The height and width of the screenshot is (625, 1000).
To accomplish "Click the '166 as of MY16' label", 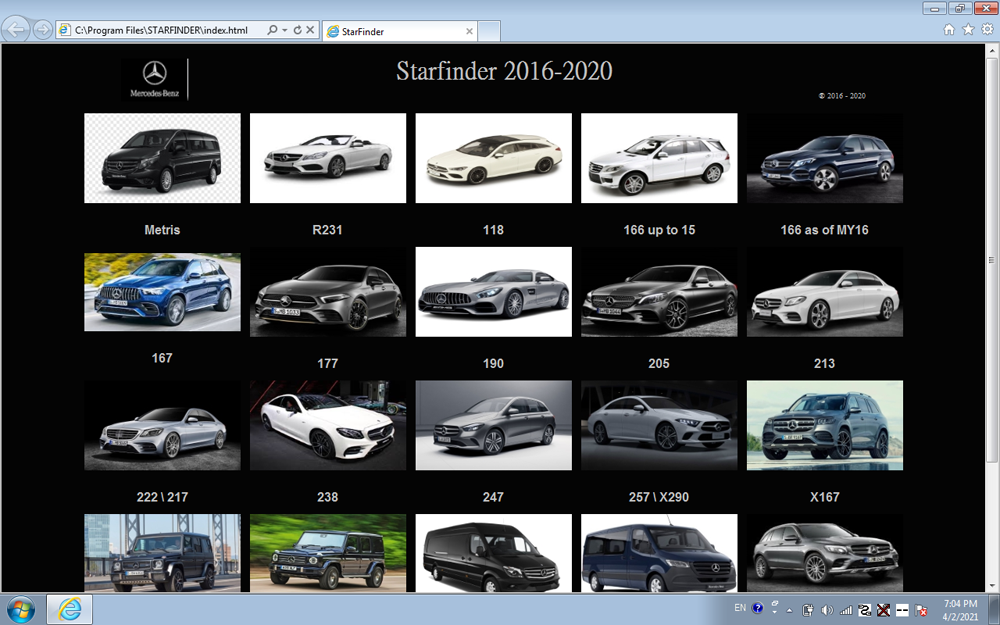I will tap(824, 230).
